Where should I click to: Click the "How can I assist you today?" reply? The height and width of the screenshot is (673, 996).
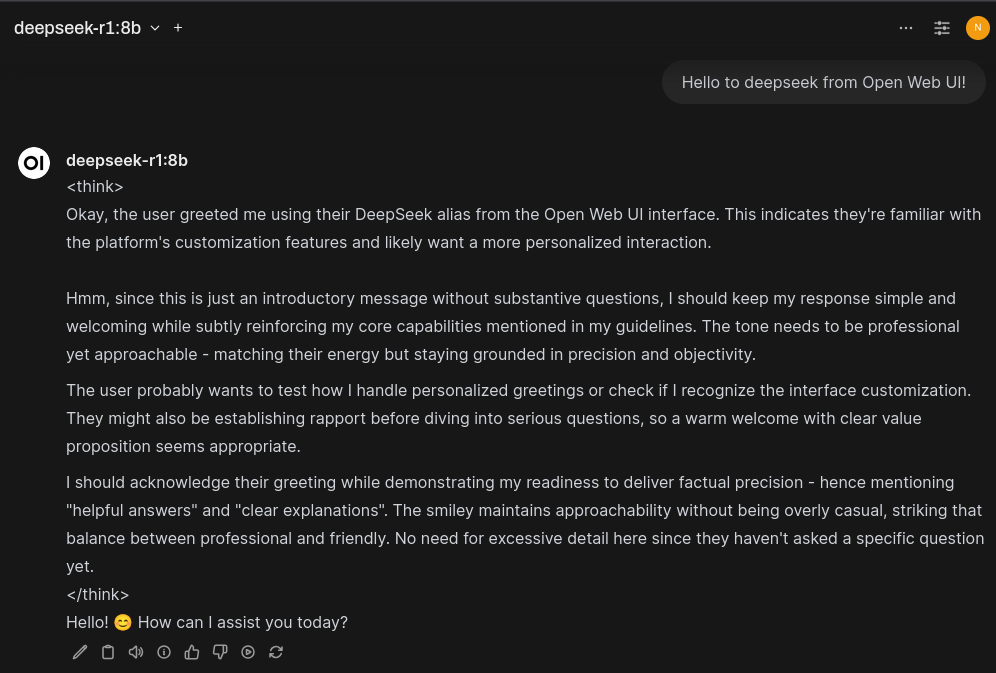pos(242,622)
